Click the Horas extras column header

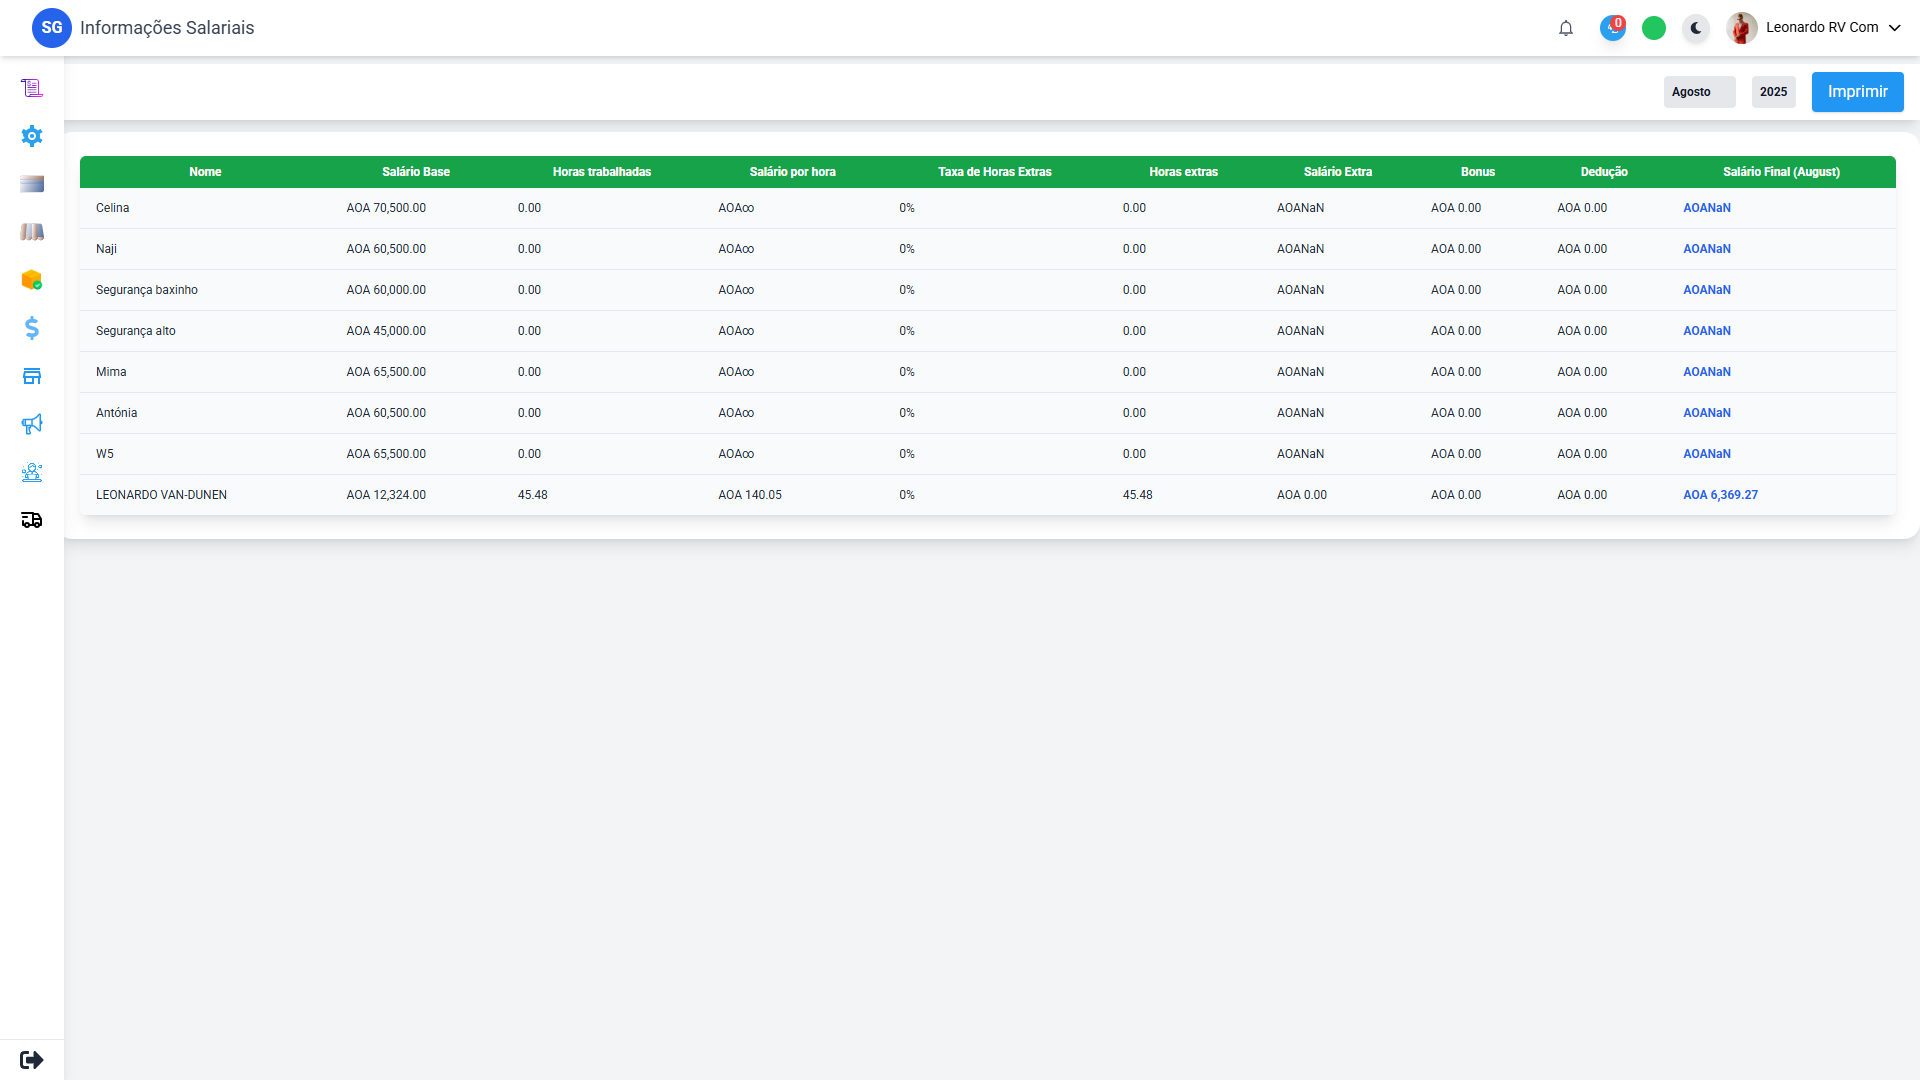[1184, 172]
